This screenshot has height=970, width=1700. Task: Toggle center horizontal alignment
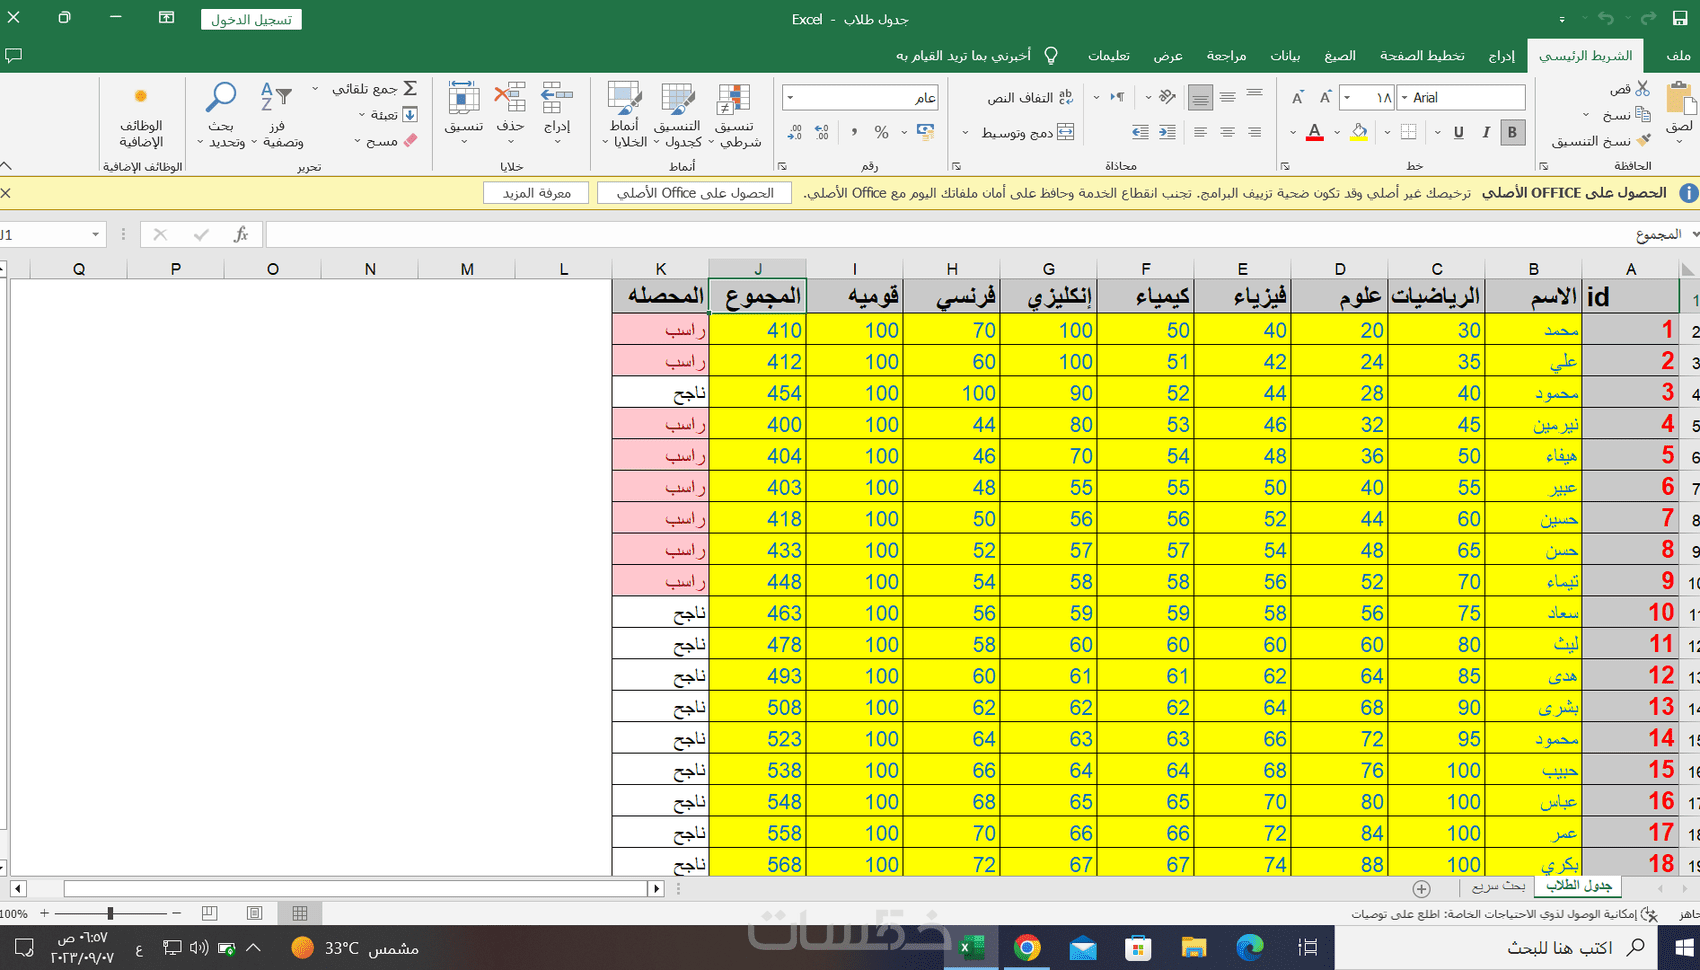1227,132
